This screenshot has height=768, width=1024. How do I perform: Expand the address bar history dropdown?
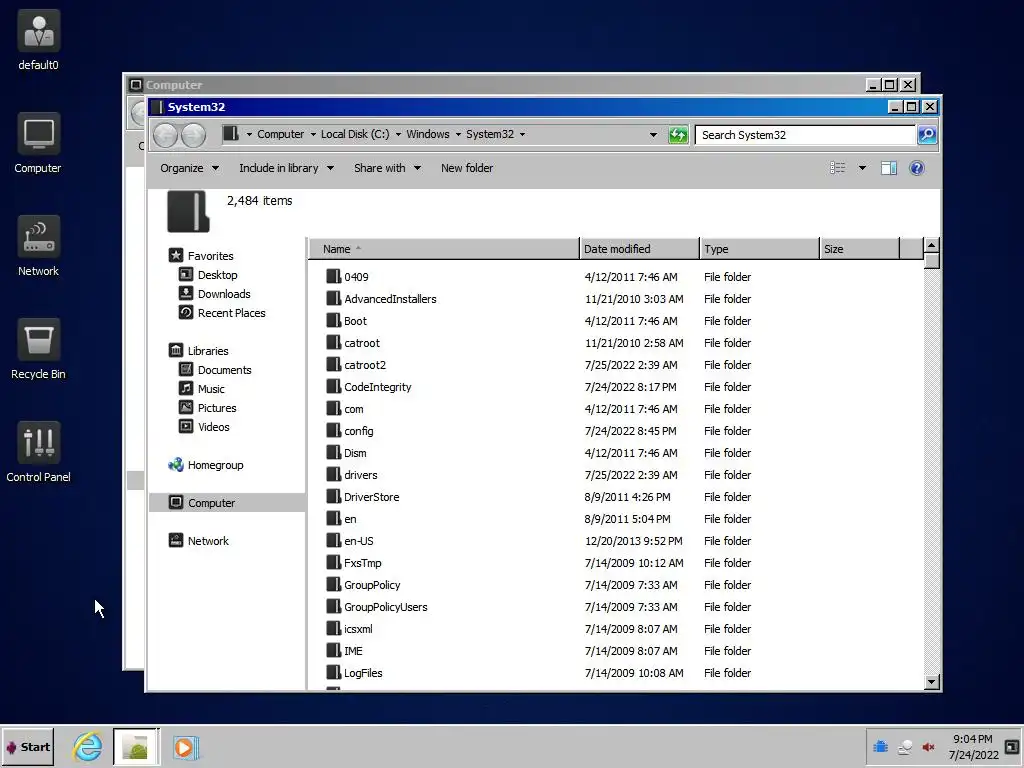(x=653, y=135)
